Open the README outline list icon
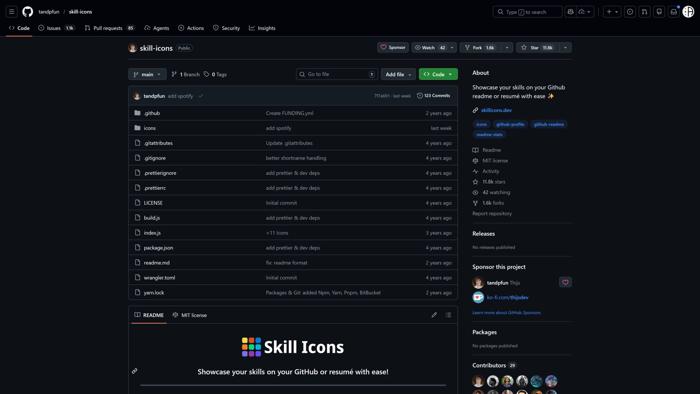Image resolution: width=700 pixels, height=394 pixels. (x=448, y=315)
